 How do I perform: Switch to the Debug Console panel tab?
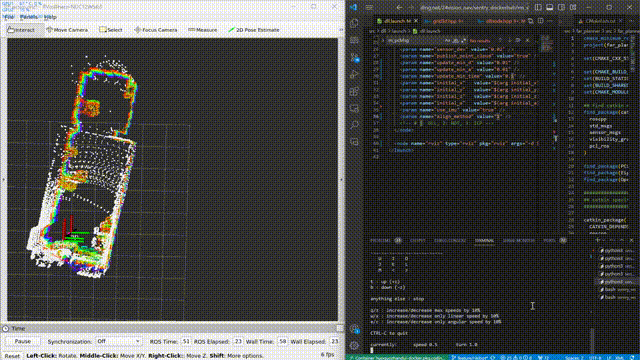tap(450, 241)
